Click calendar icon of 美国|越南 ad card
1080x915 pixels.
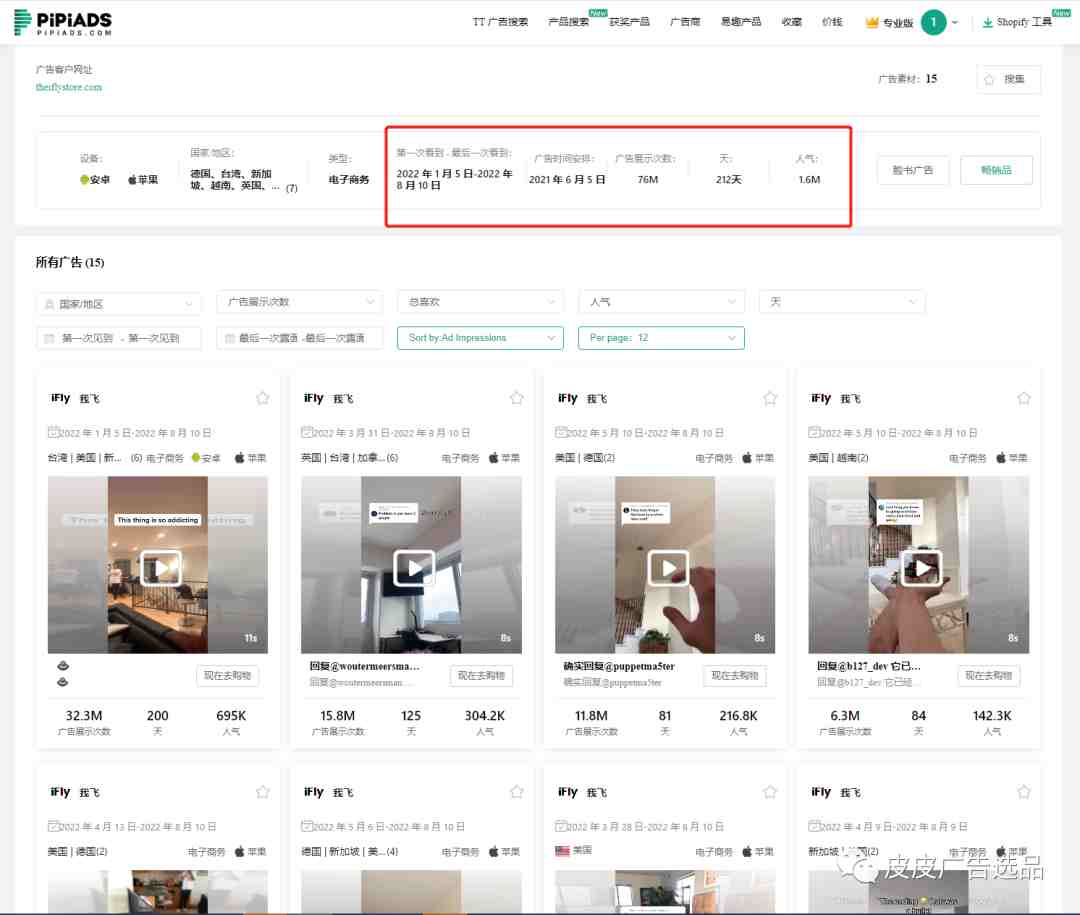coord(813,433)
